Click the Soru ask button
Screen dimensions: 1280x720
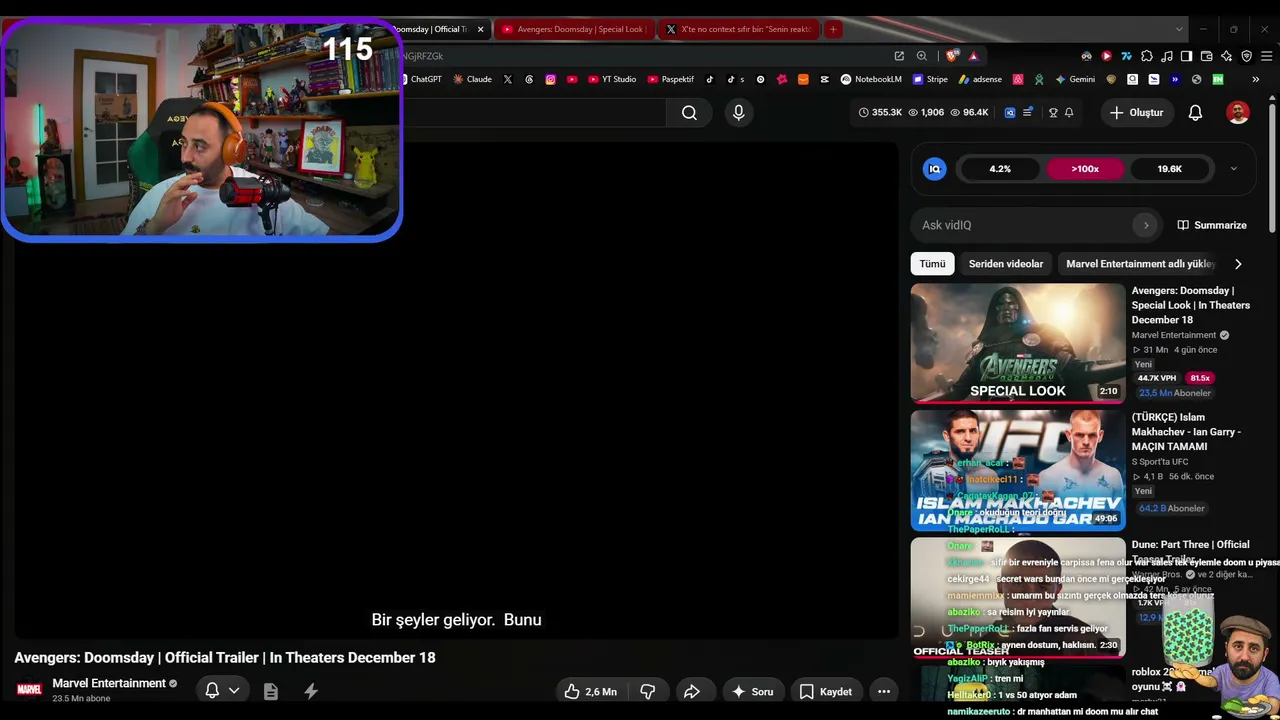point(752,691)
